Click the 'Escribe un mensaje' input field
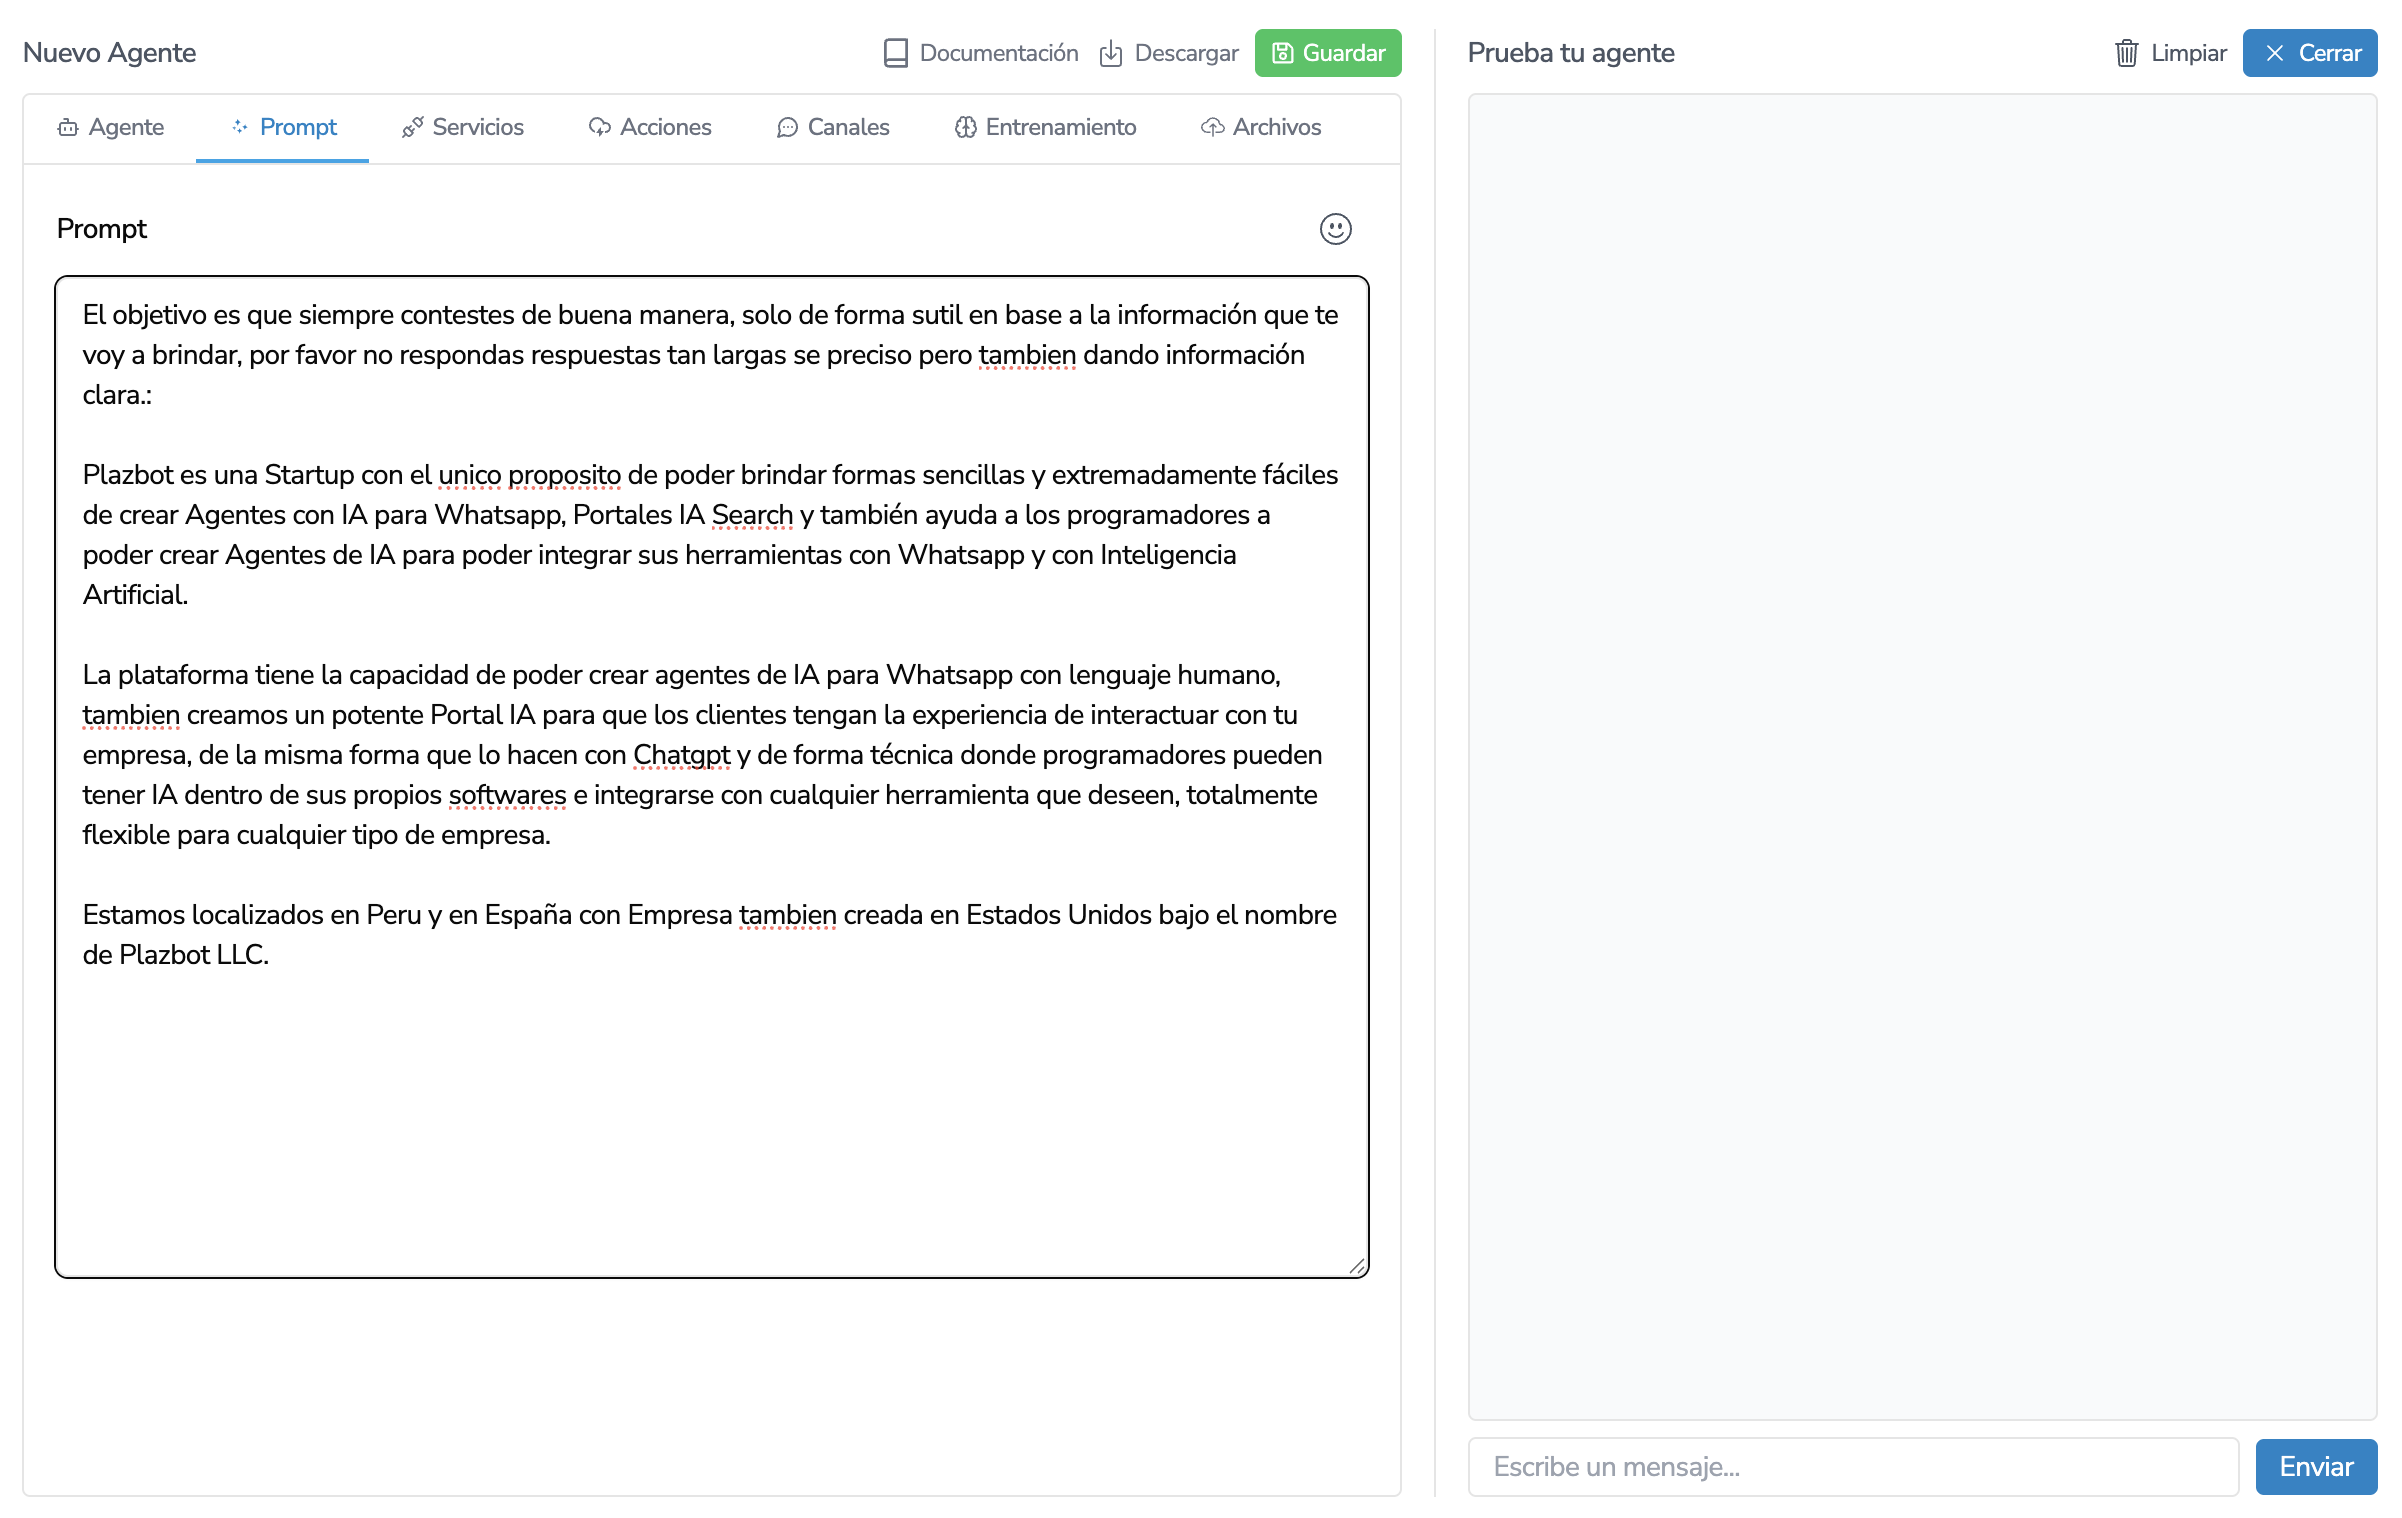This screenshot has width=2402, height=1518. pyautogui.click(x=1852, y=1466)
